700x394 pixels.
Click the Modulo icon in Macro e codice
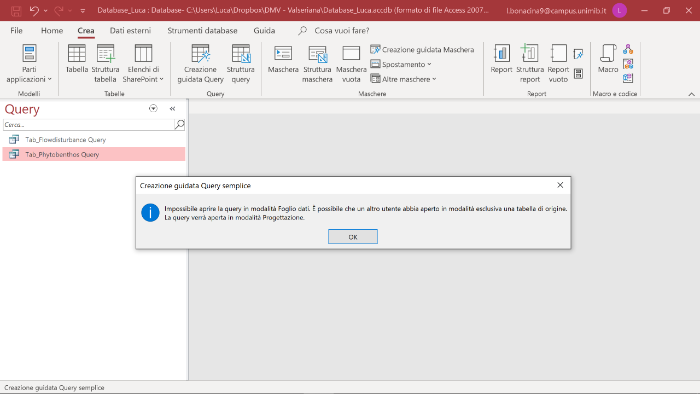coord(628,49)
